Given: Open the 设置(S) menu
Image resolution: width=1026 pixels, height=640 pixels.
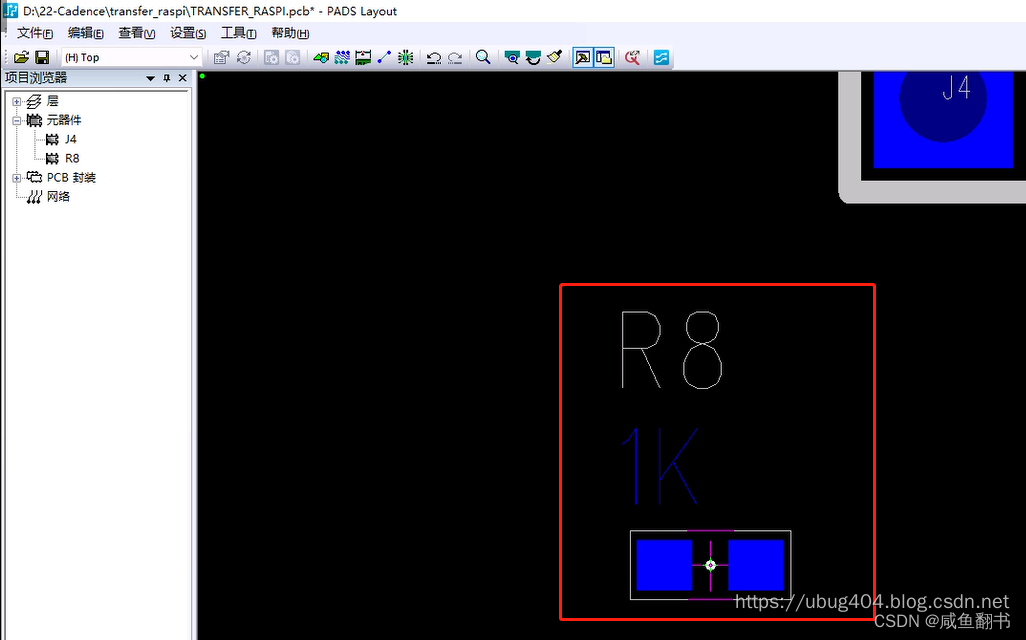Looking at the screenshot, I should tap(188, 33).
